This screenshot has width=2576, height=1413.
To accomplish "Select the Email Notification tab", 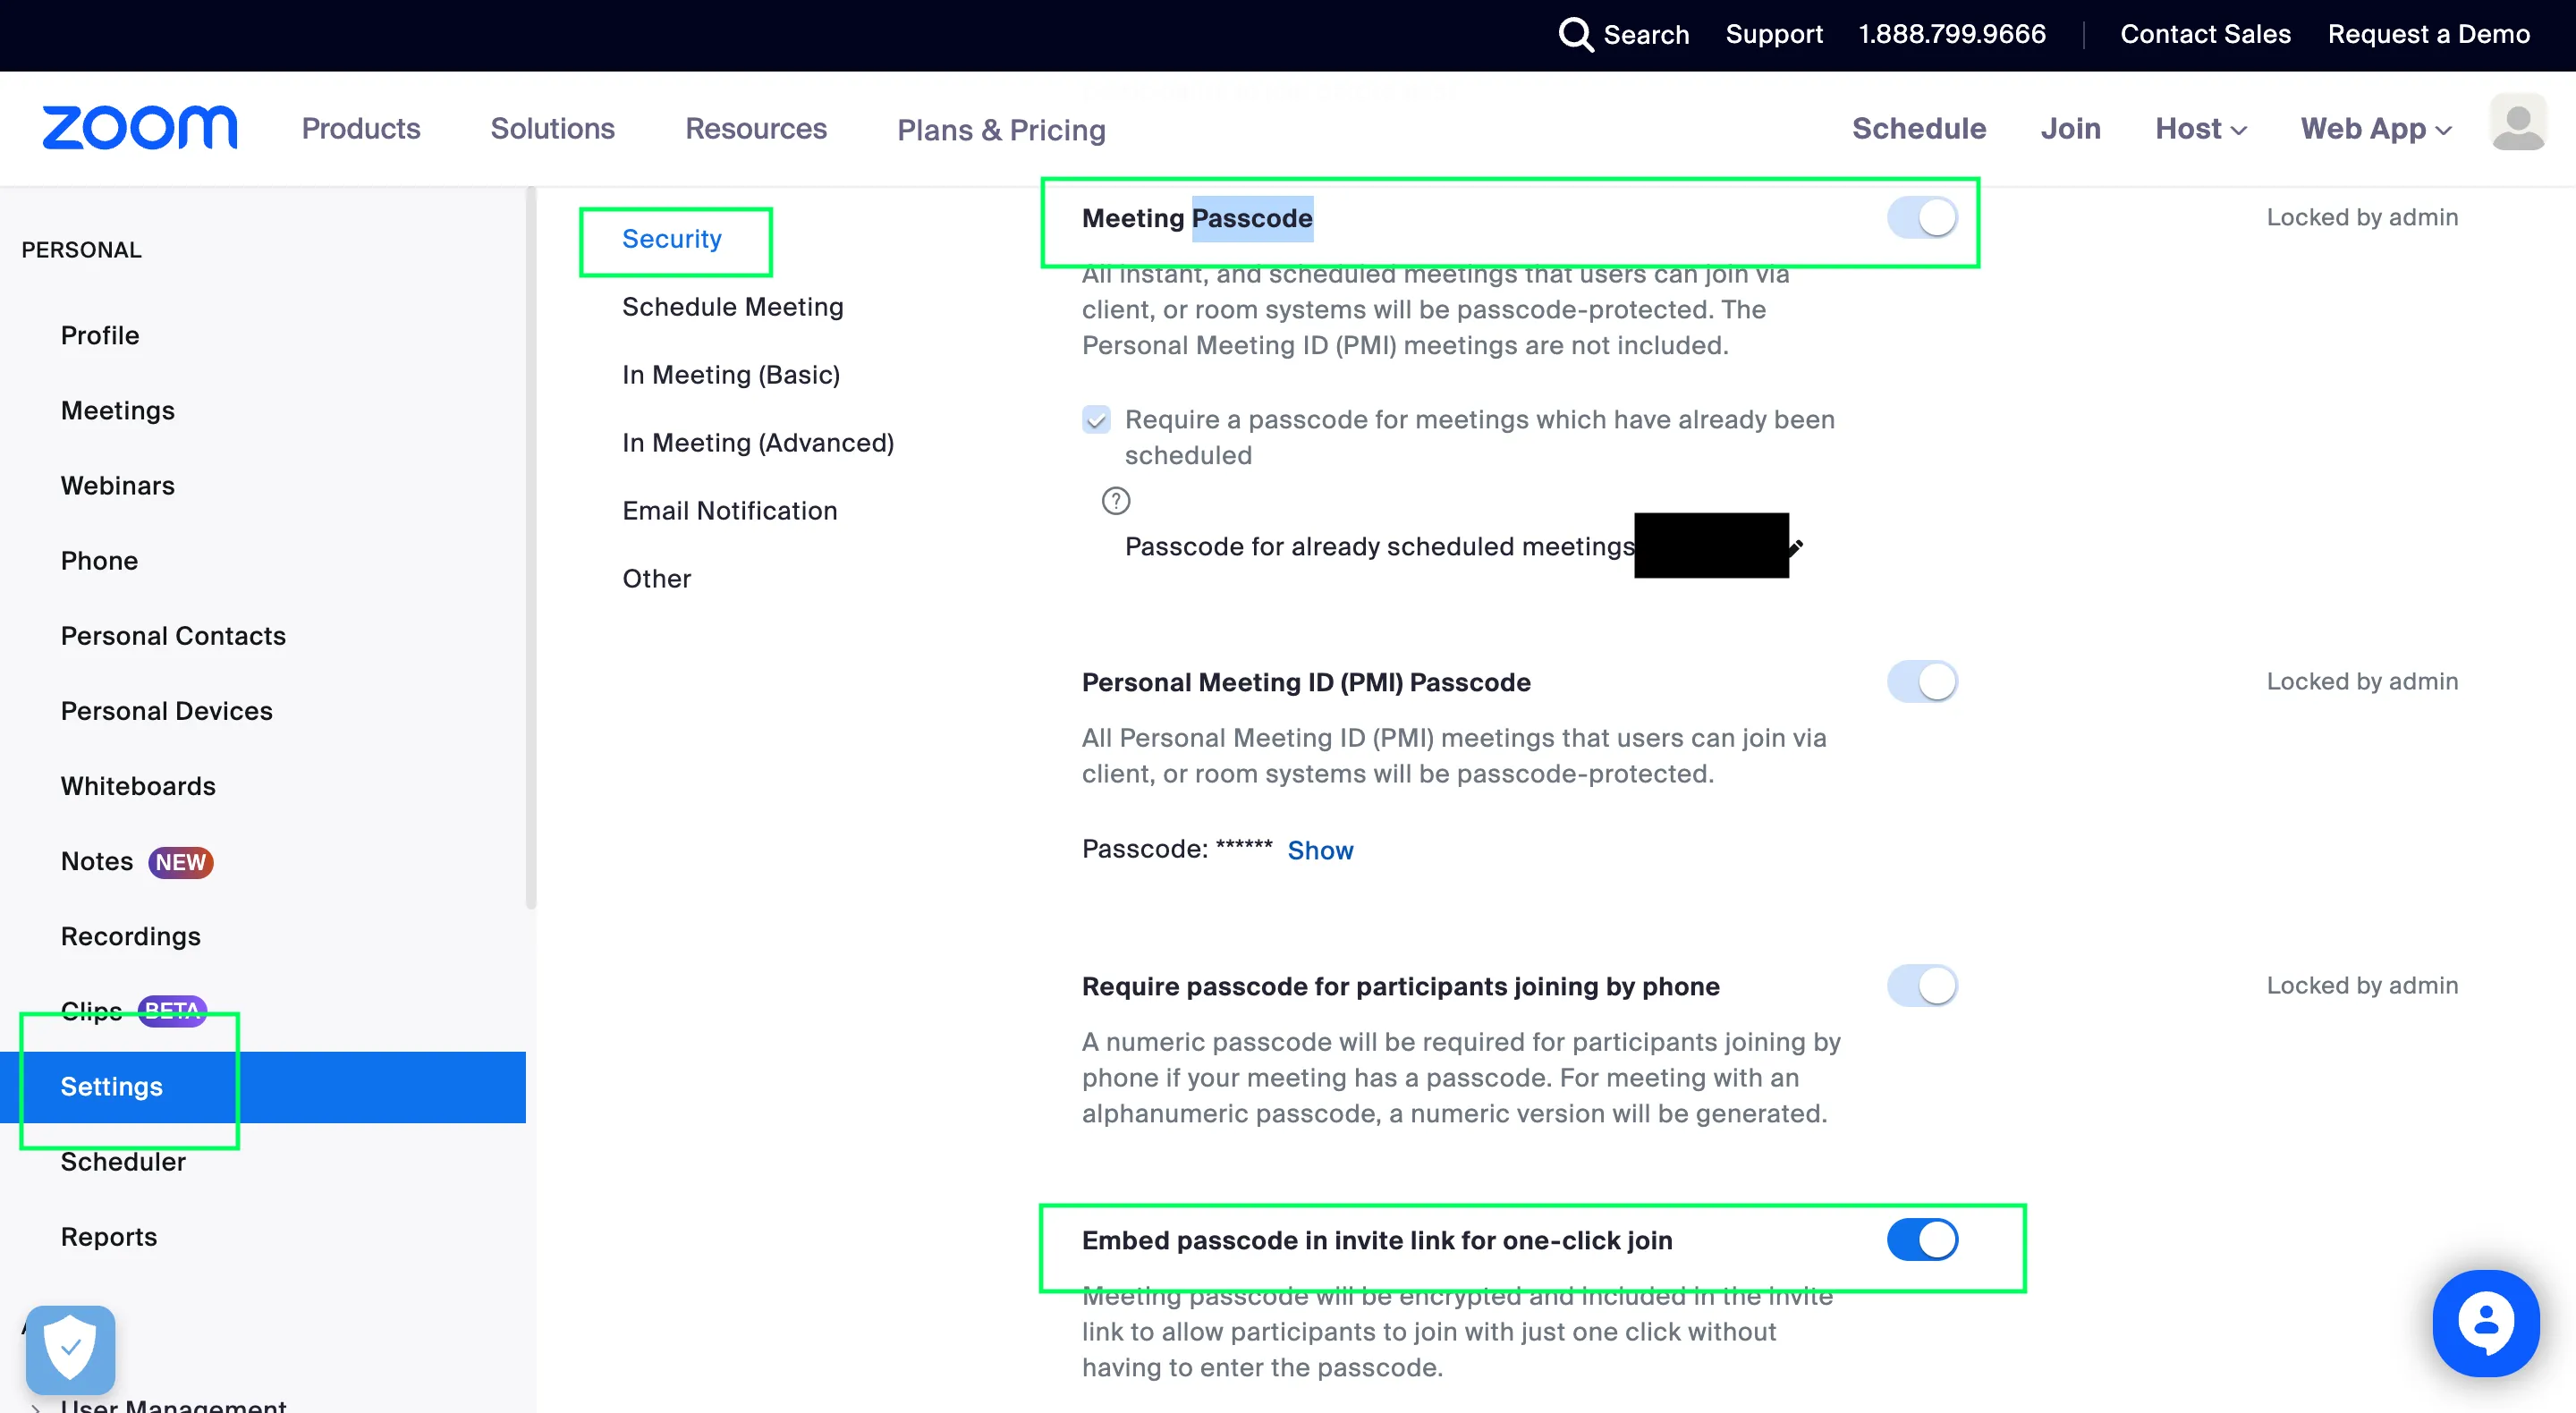I will 730,511.
